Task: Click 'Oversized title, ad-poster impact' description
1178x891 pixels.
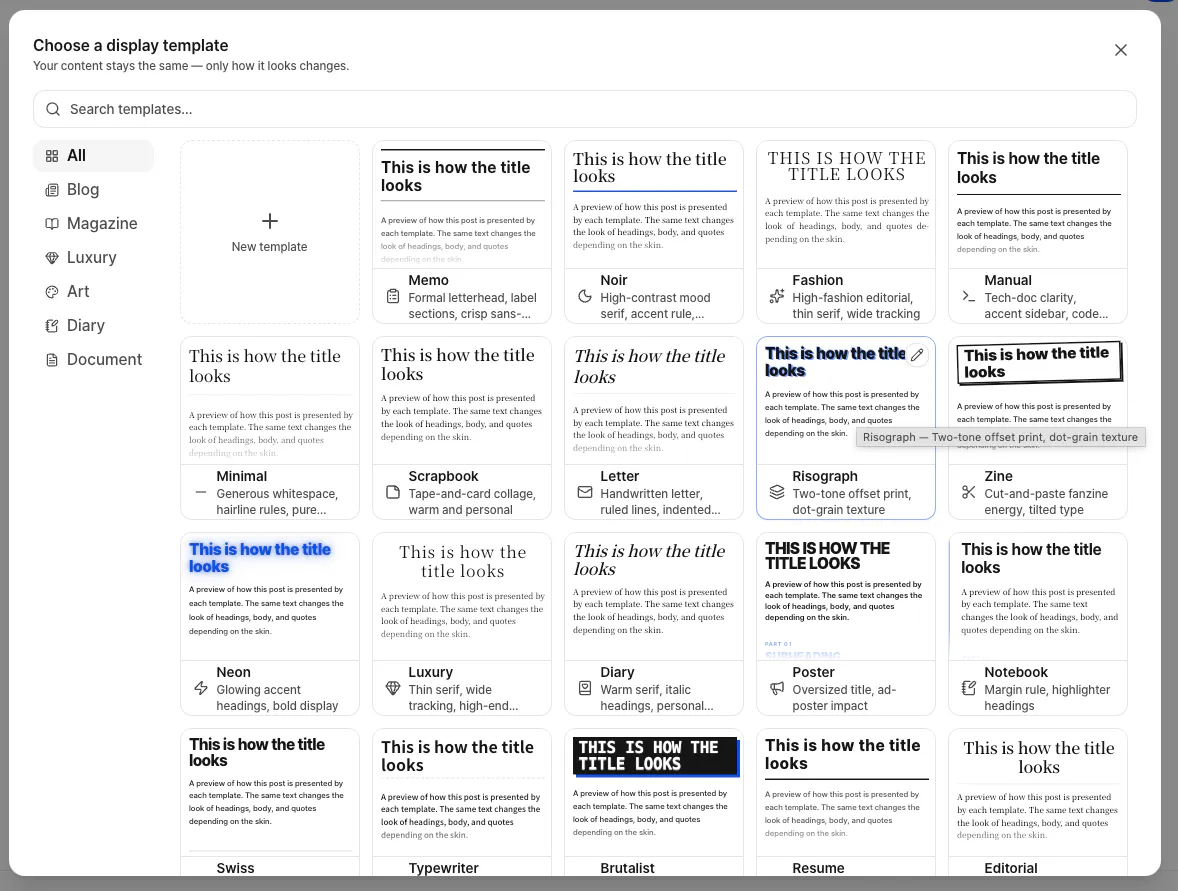Action: pos(844,698)
